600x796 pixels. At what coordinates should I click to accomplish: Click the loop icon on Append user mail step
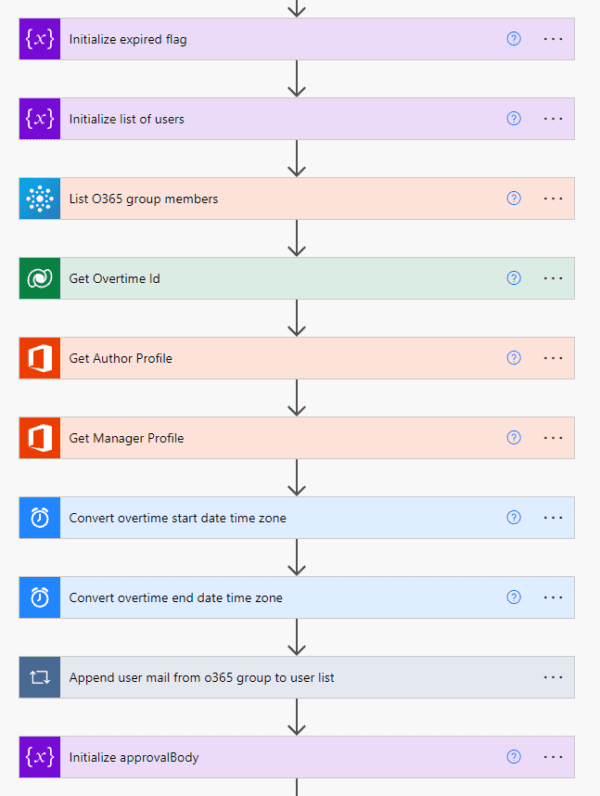click(40, 677)
